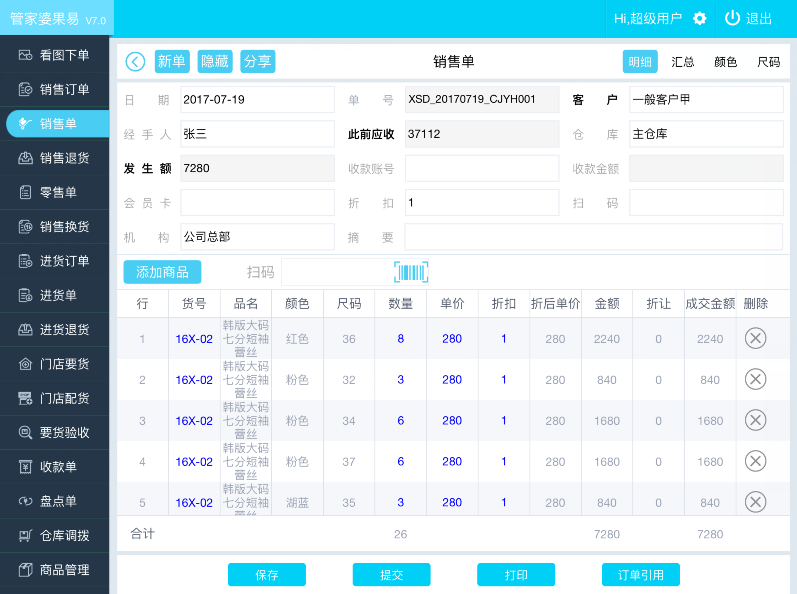Viewport: 797px width, 594px height.
Task: Click the 摘要 input field
Action: [594, 237]
